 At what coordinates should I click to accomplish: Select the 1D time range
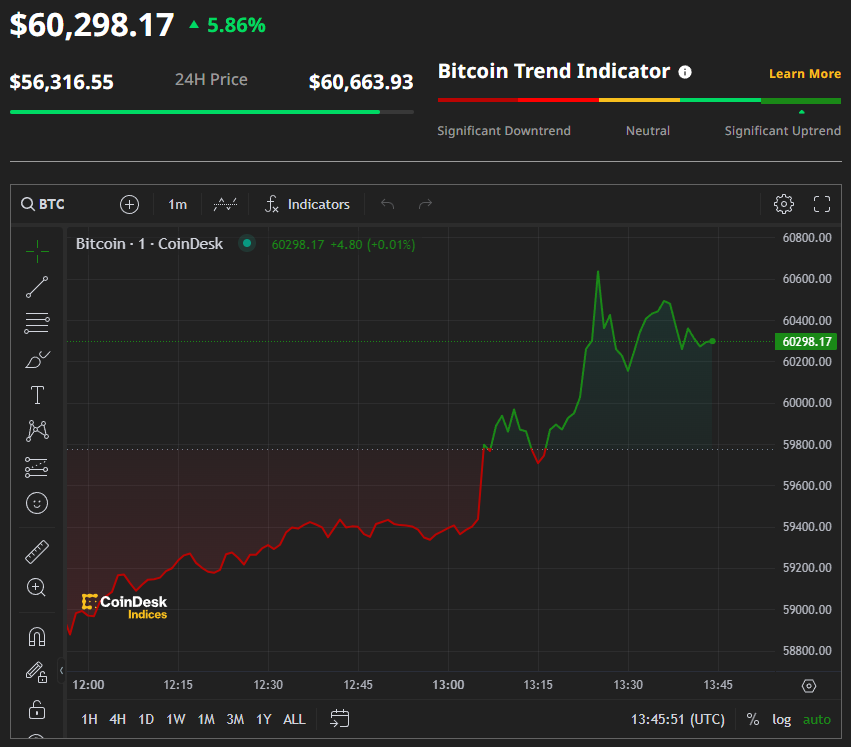click(x=146, y=719)
